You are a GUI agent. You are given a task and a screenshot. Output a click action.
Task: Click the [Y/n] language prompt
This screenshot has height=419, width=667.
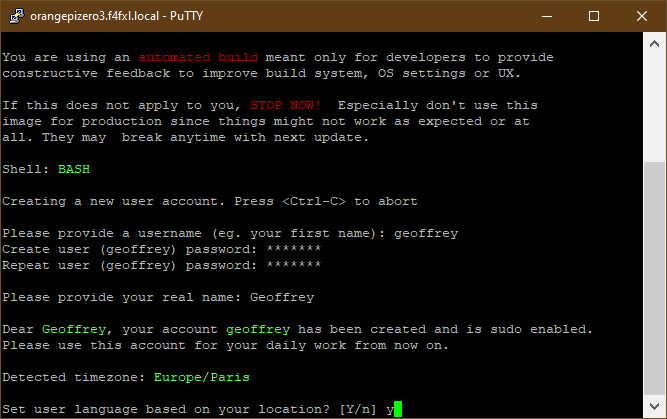[x=358, y=409]
